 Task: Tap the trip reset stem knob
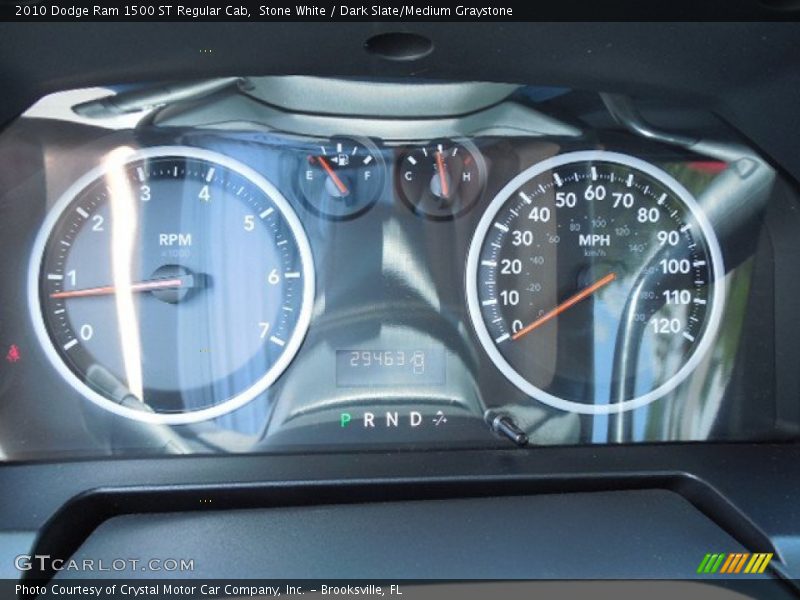[x=509, y=428]
